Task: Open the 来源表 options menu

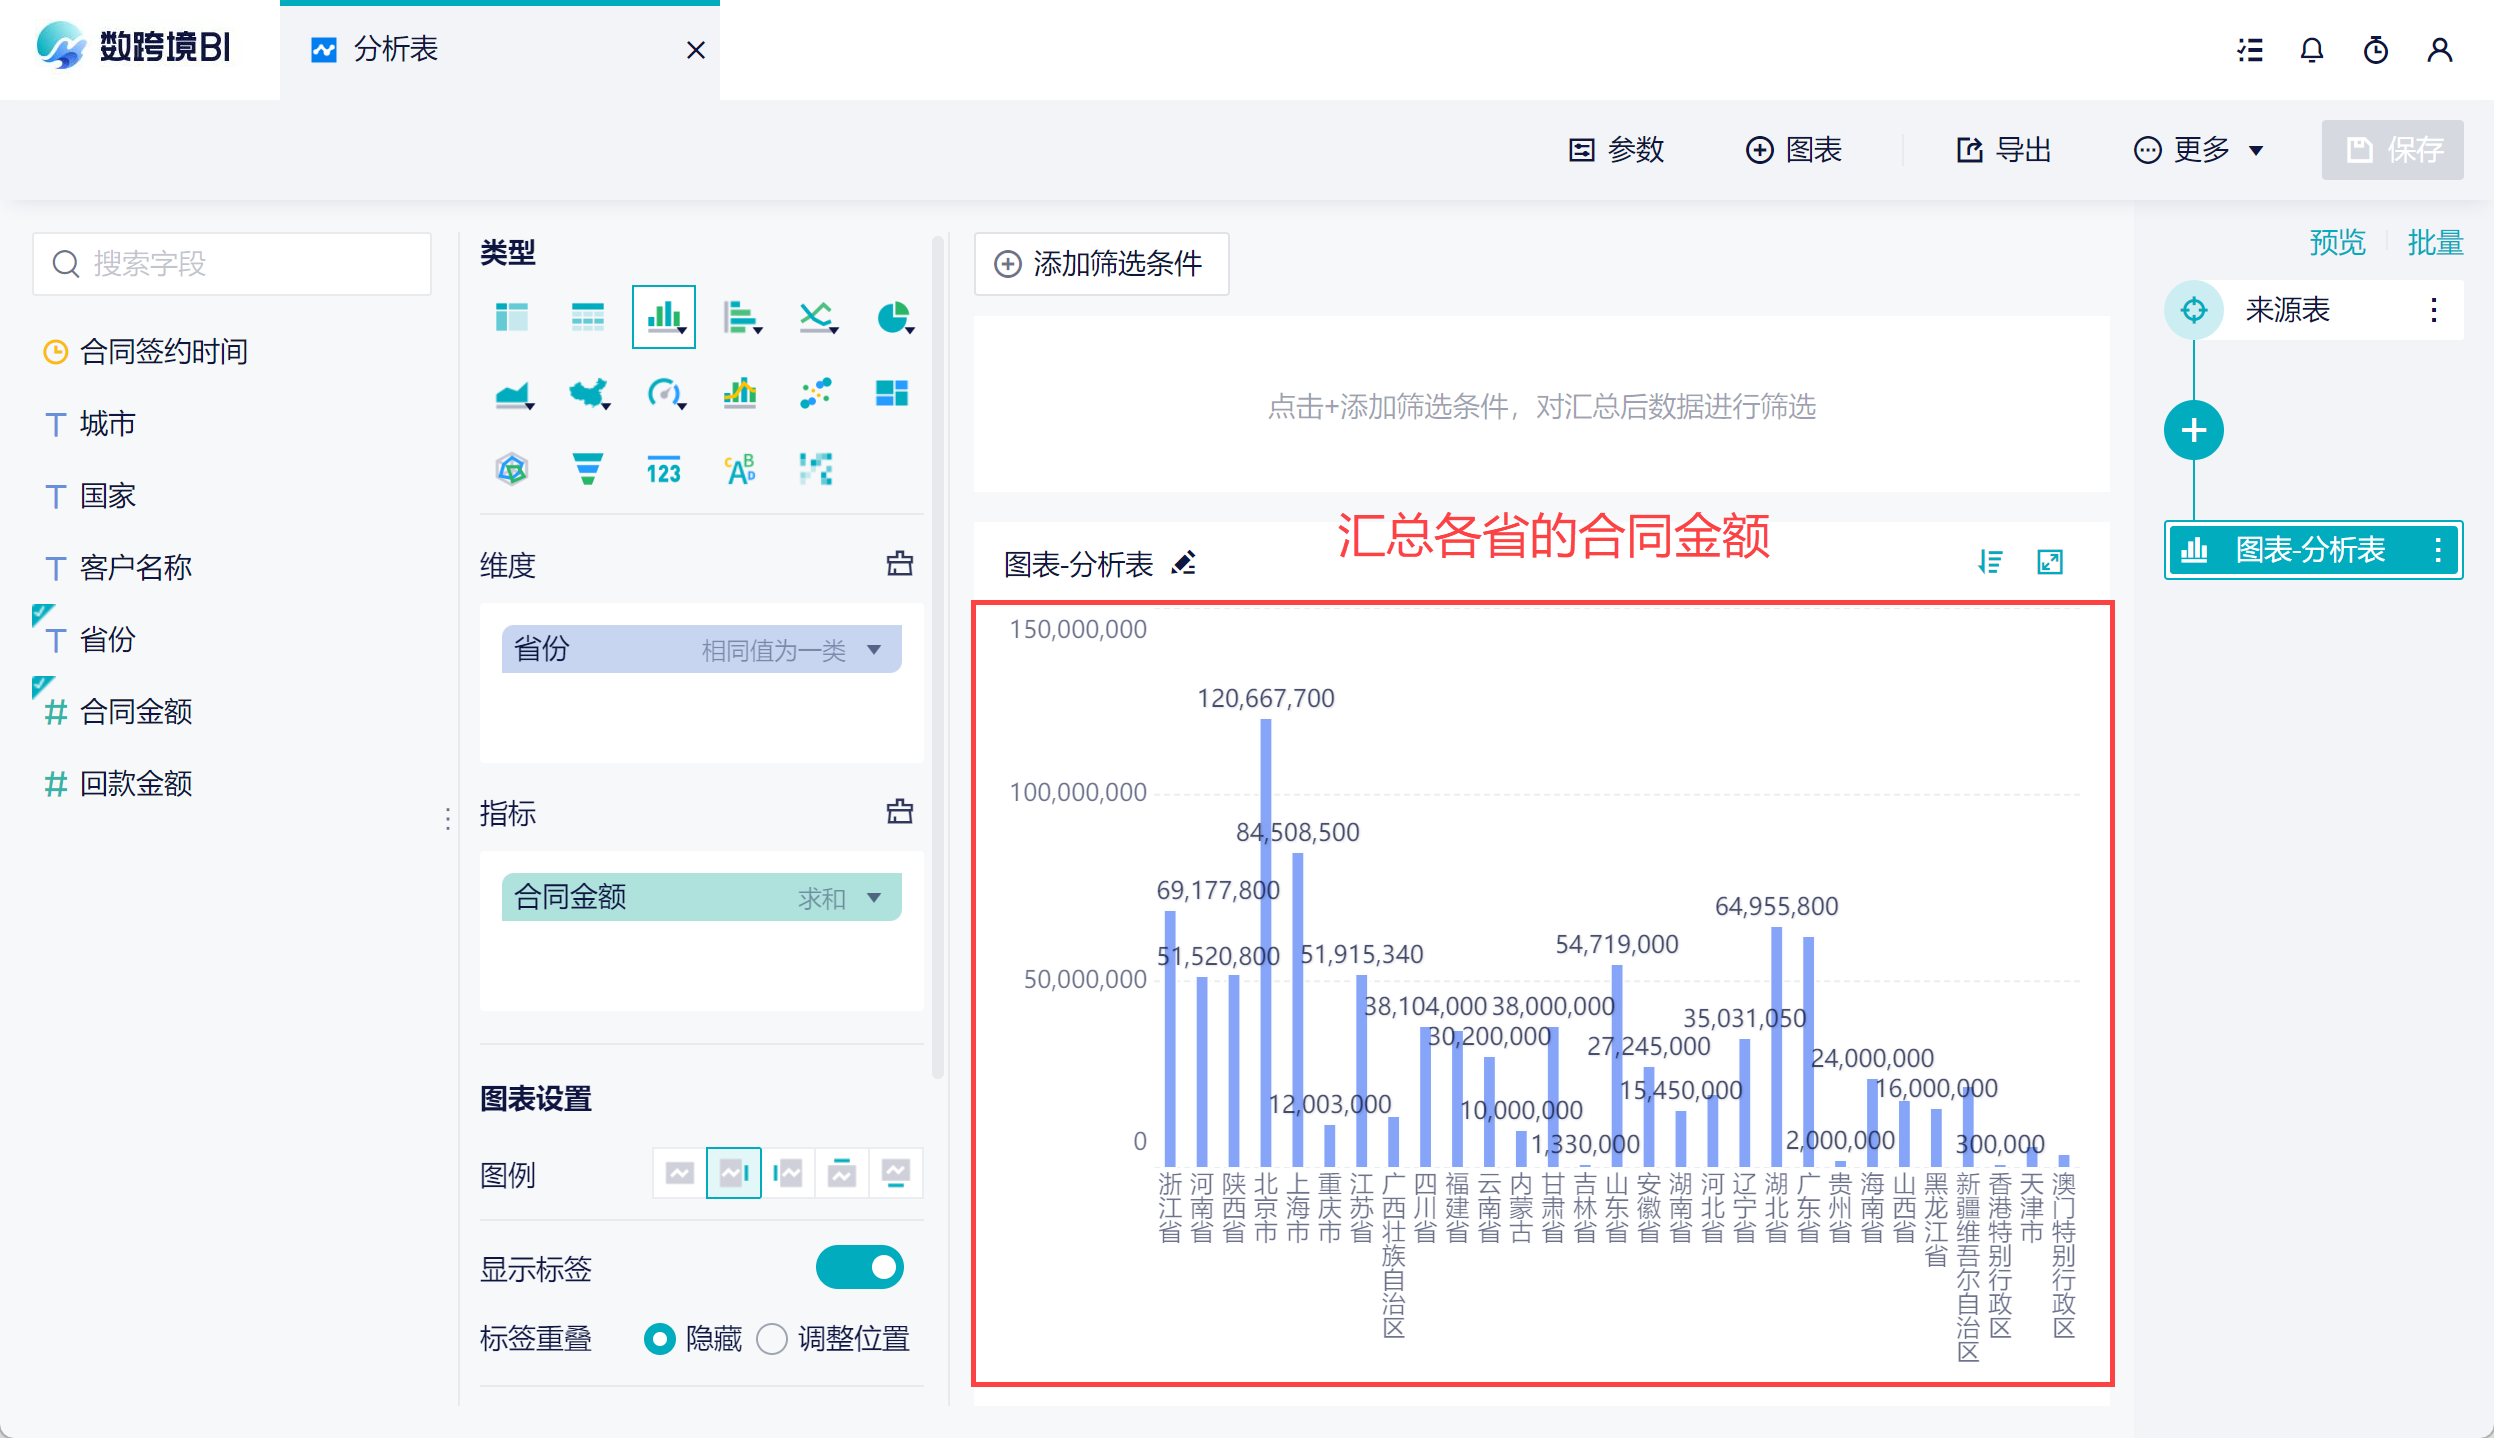Action: (2433, 310)
